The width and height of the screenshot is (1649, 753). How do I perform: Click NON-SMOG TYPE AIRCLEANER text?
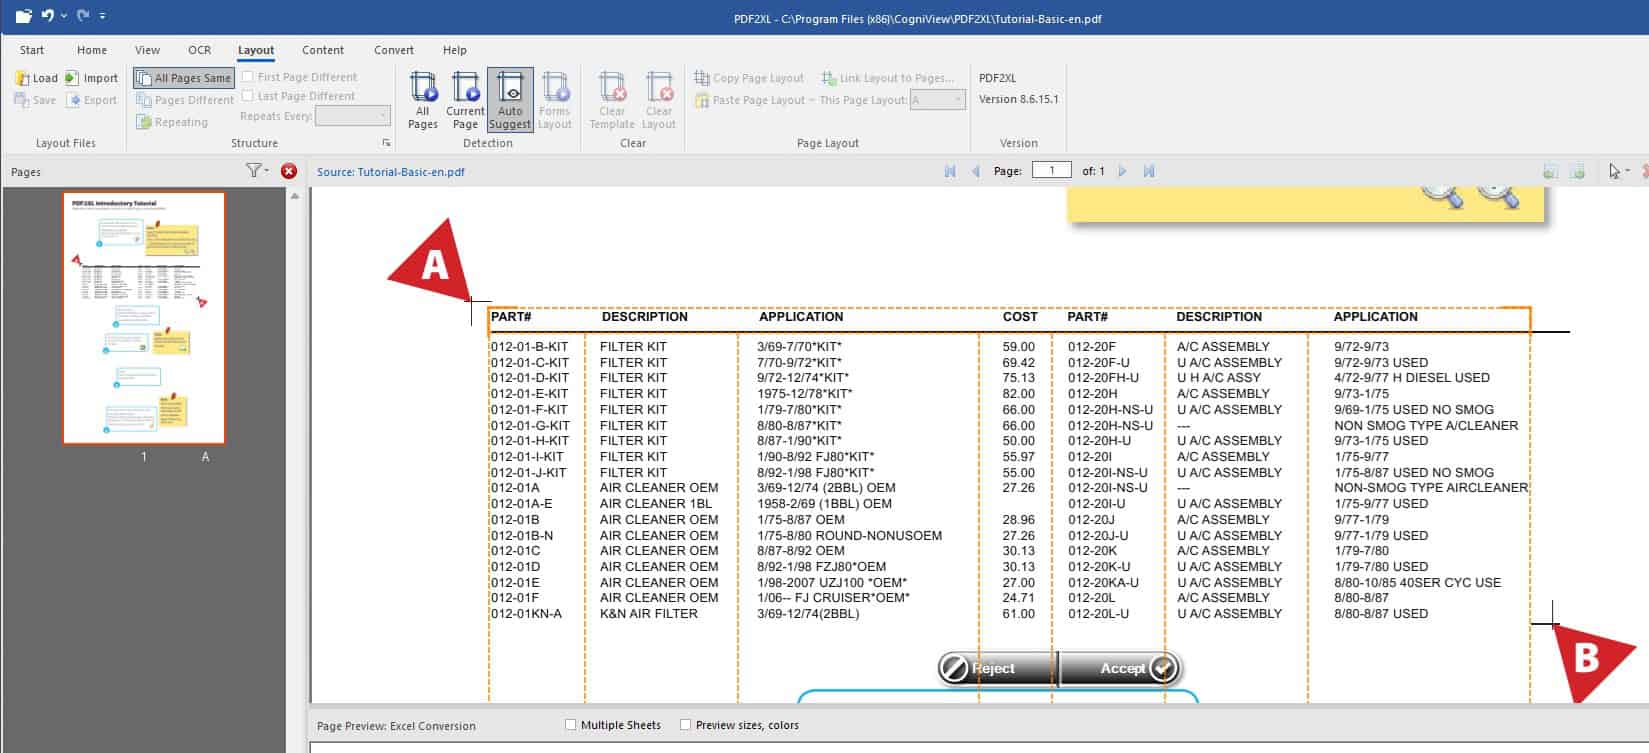tap(1431, 488)
